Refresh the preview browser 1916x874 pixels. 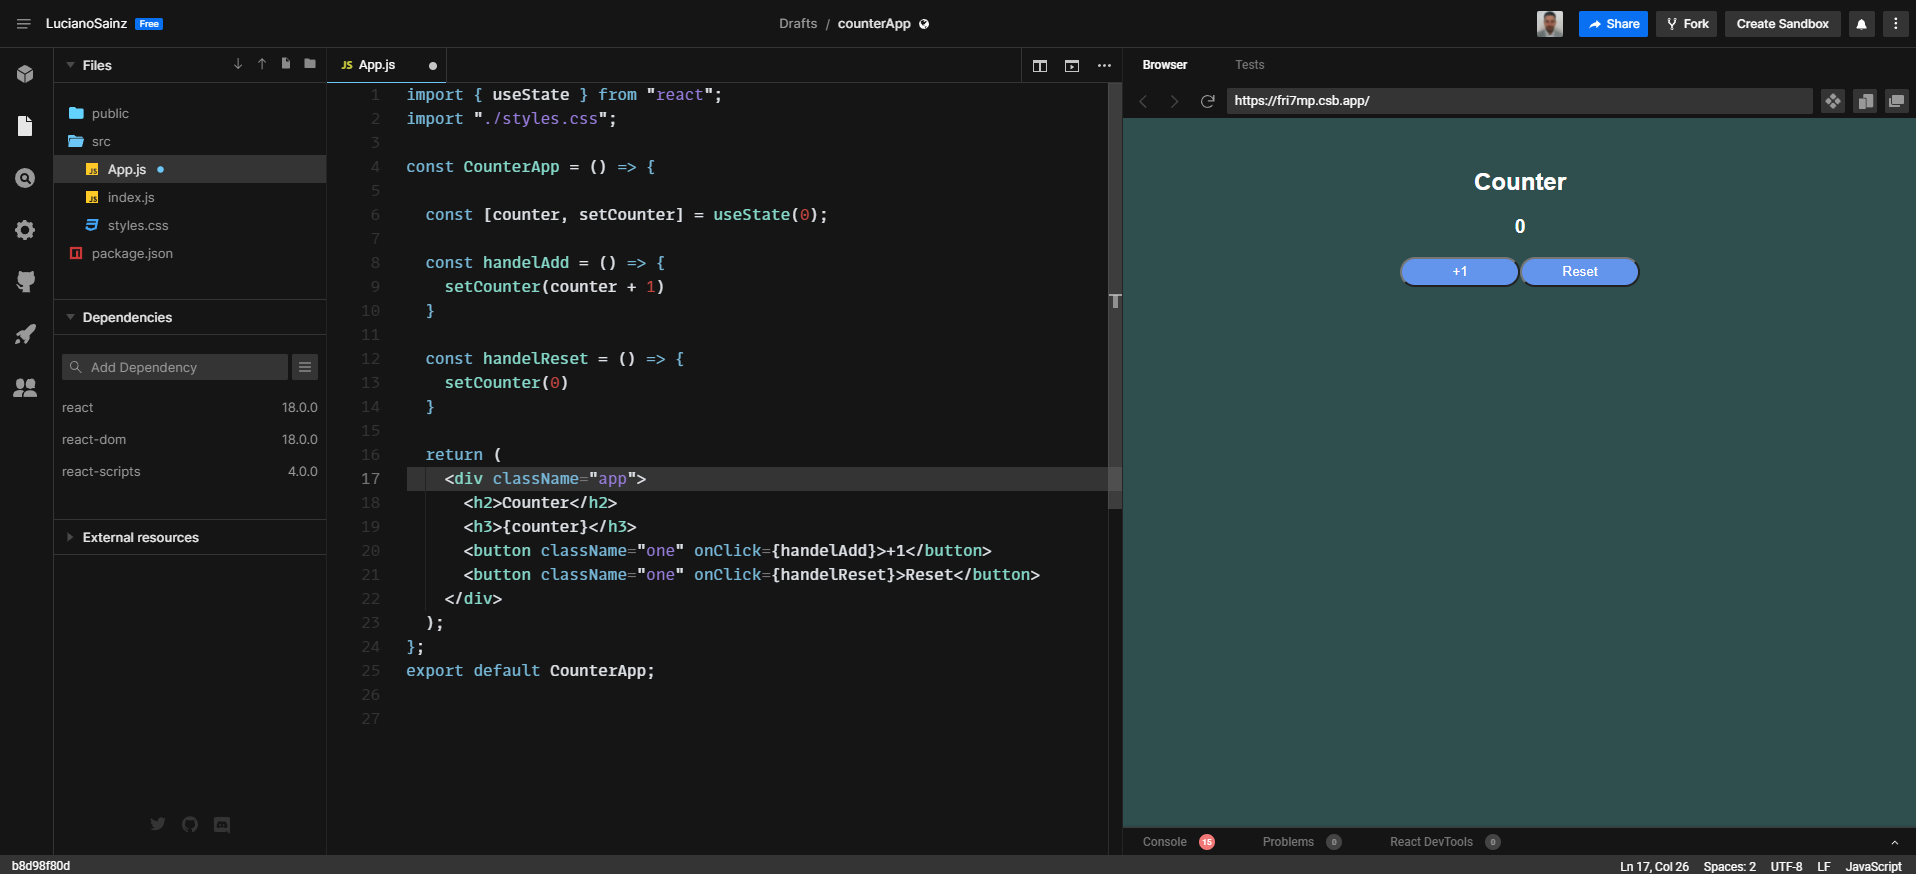click(x=1207, y=101)
